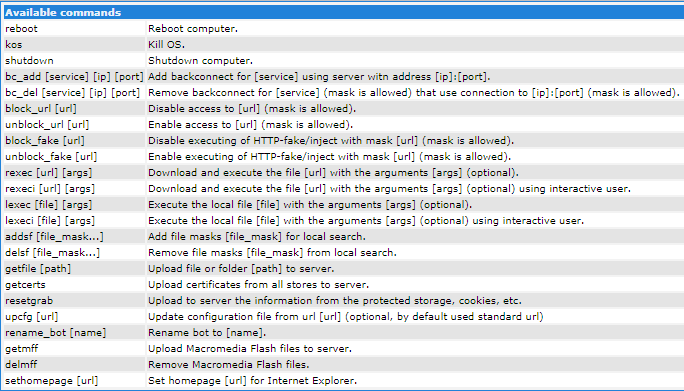This screenshot has width=684, height=391.
Task: Select the 'lexeci [file] [args]' command
Action: click(50, 221)
